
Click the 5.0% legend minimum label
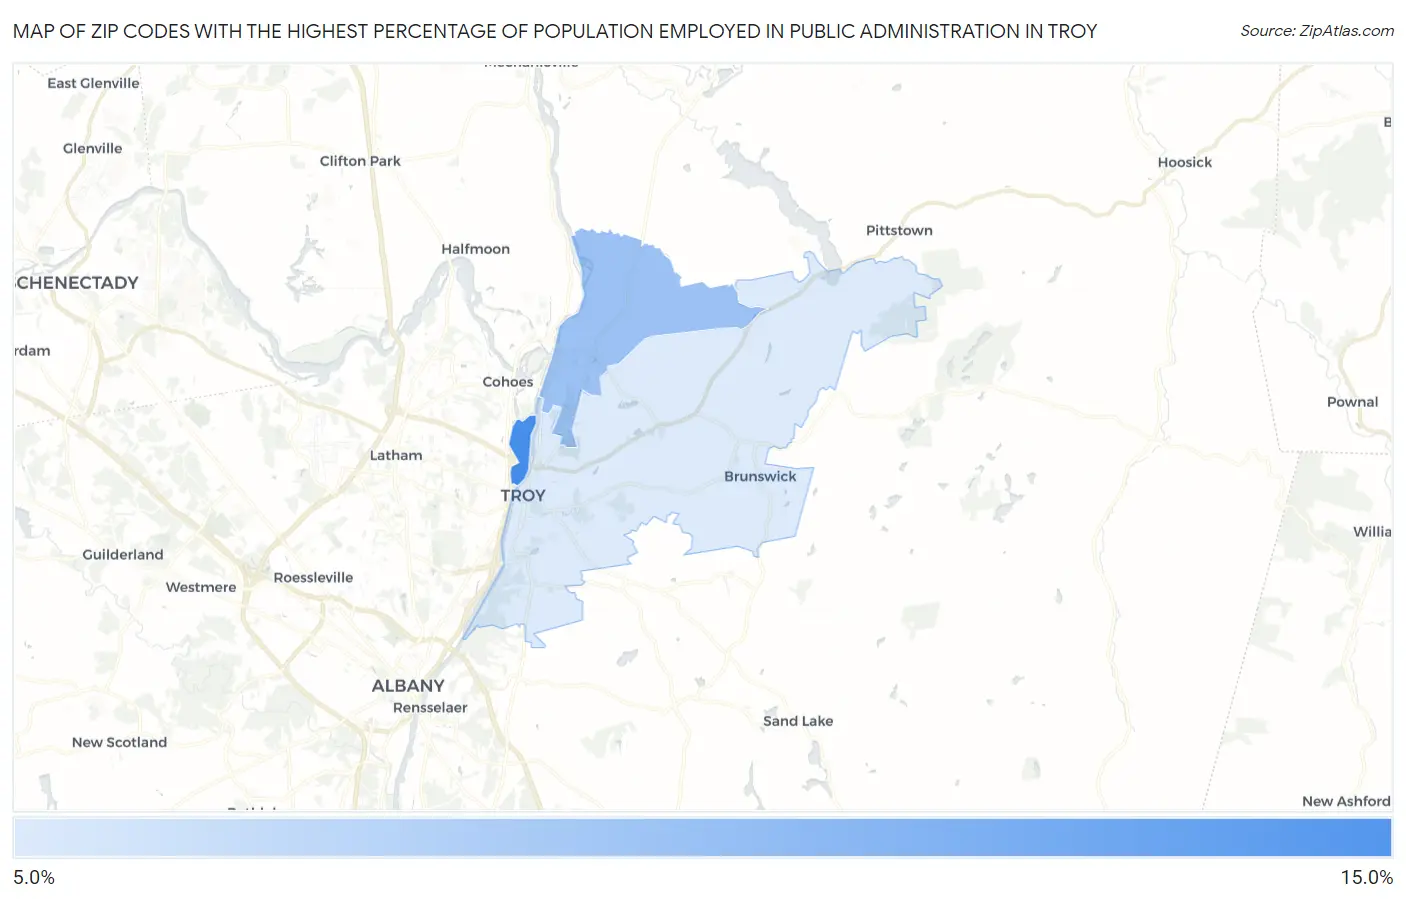point(34,877)
